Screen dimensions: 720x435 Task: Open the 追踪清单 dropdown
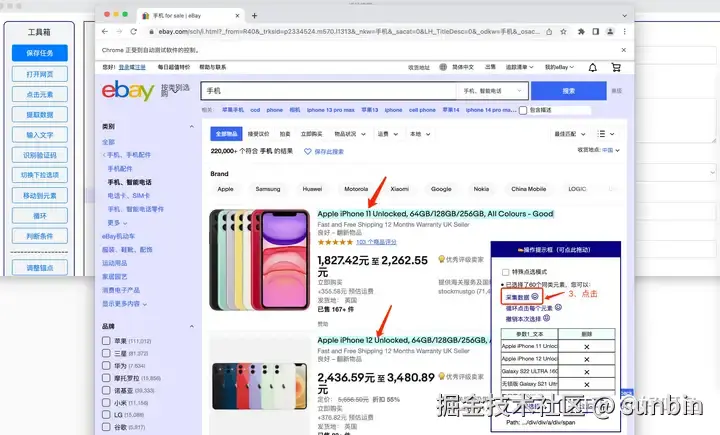coord(519,67)
